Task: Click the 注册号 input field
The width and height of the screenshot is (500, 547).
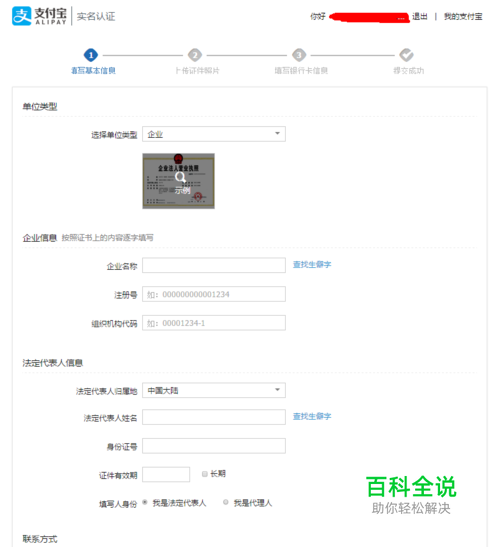Action: pos(214,294)
